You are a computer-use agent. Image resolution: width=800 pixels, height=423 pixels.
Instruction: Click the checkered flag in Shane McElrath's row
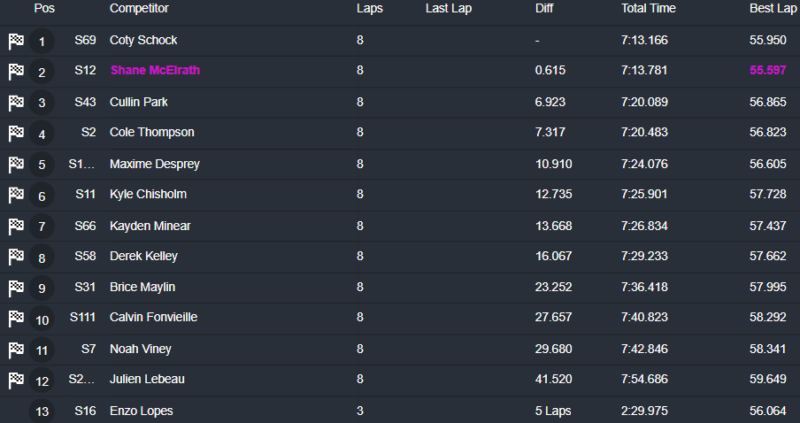pyautogui.click(x=16, y=71)
